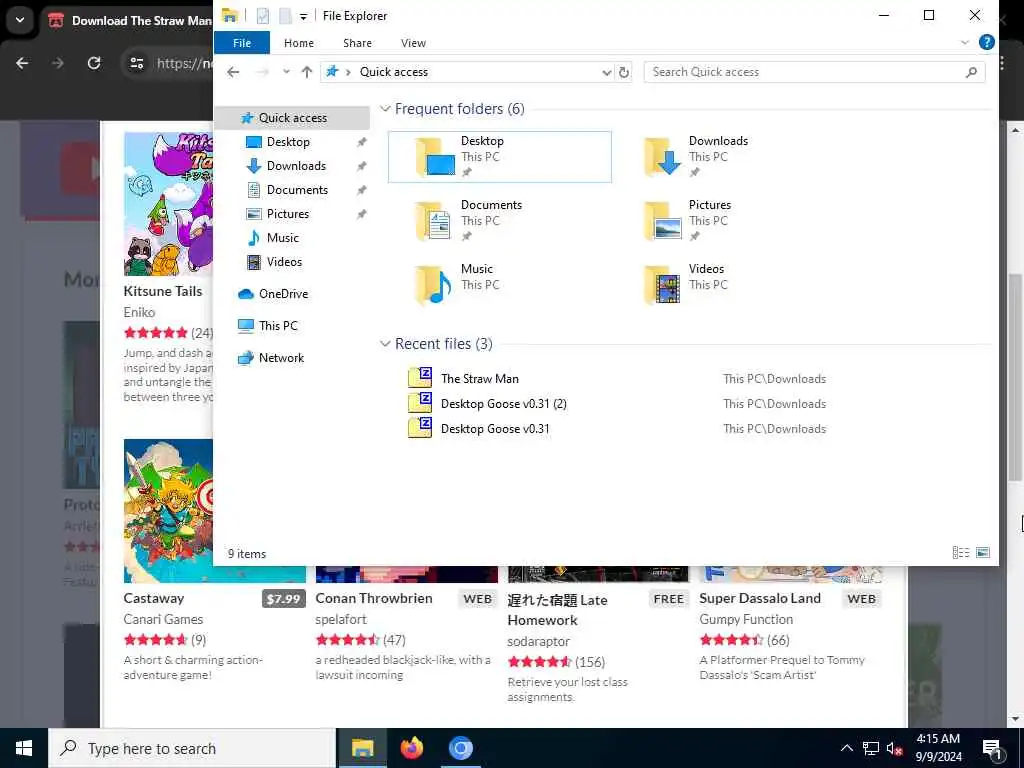Open the Late Homework game link
This screenshot has height=768, width=1024.
pyautogui.click(x=557, y=610)
